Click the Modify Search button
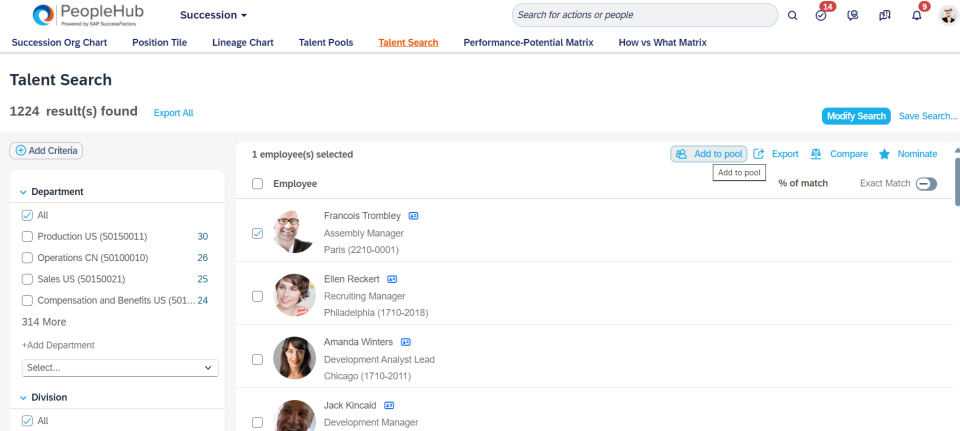The image size is (960, 431). [856, 116]
